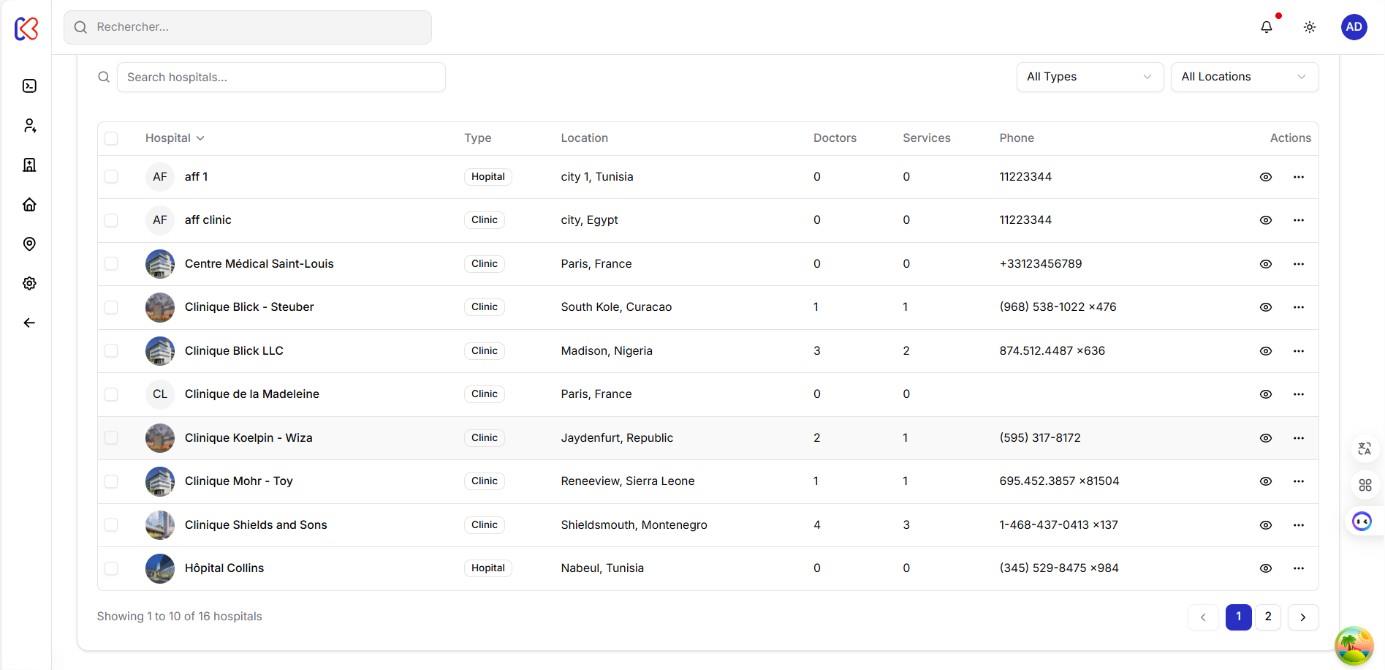Open the actions menu for Centre Médical Saint-Louis
Image resolution: width=1385 pixels, height=670 pixels.
1298,263
